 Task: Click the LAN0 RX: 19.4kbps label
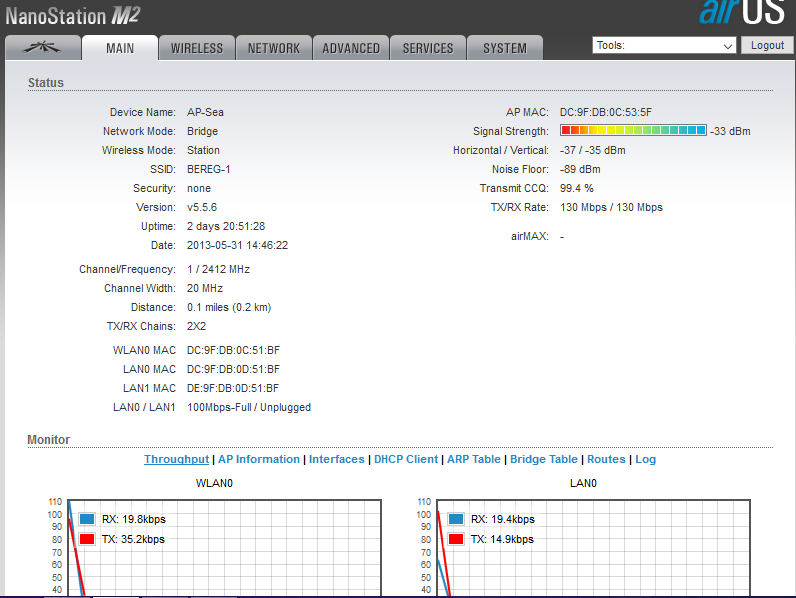pos(503,519)
